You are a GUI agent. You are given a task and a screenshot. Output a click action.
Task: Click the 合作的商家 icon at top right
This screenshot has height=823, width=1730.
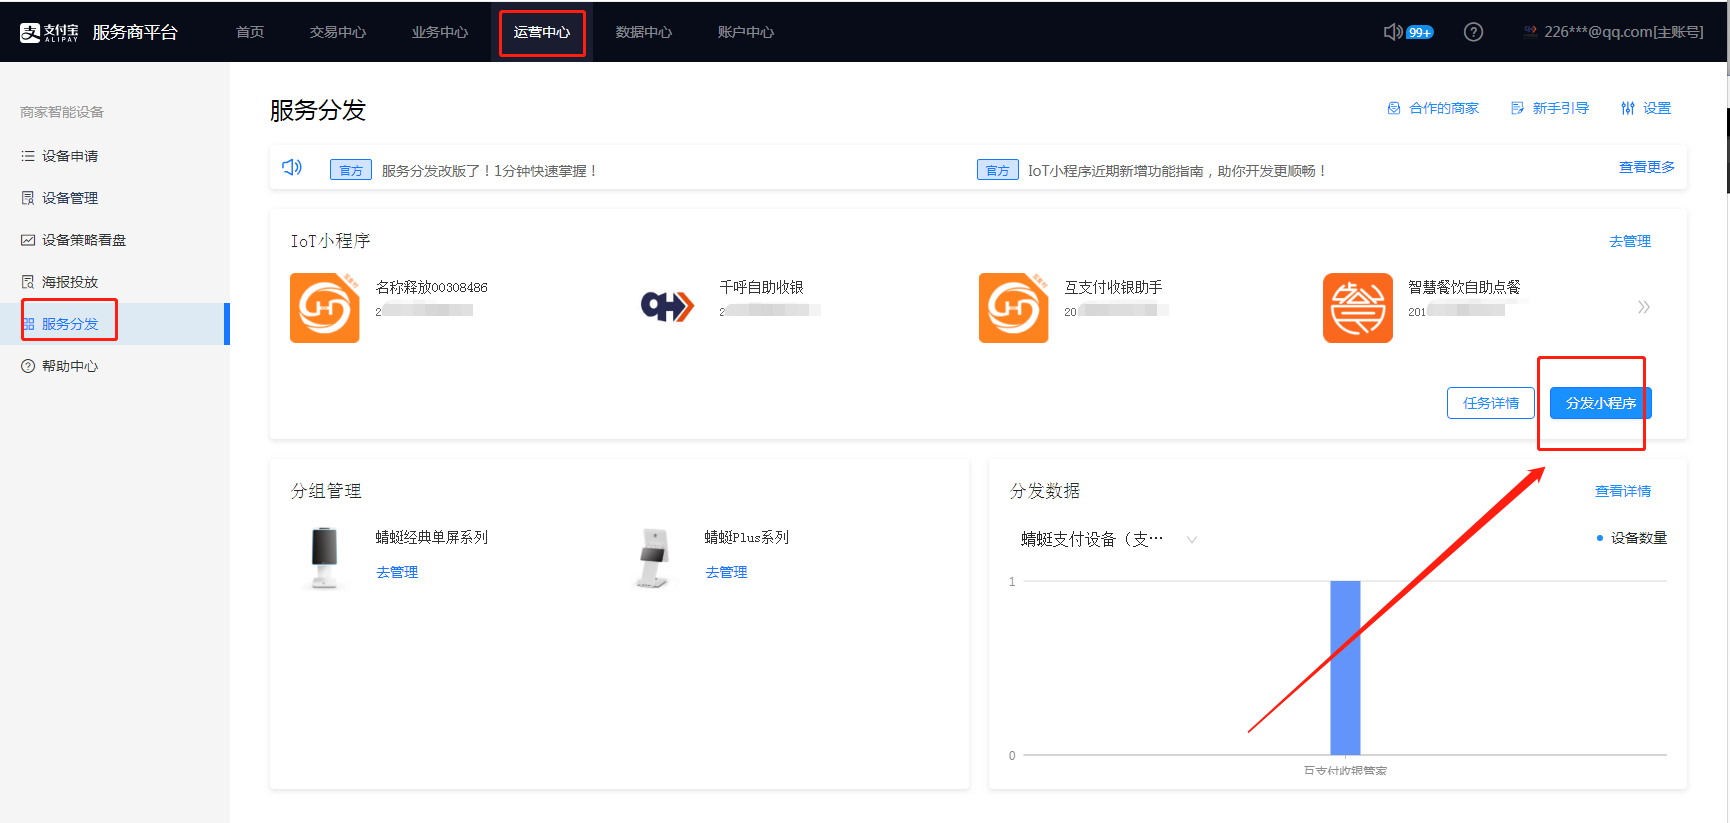pyautogui.click(x=1394, y=108)
